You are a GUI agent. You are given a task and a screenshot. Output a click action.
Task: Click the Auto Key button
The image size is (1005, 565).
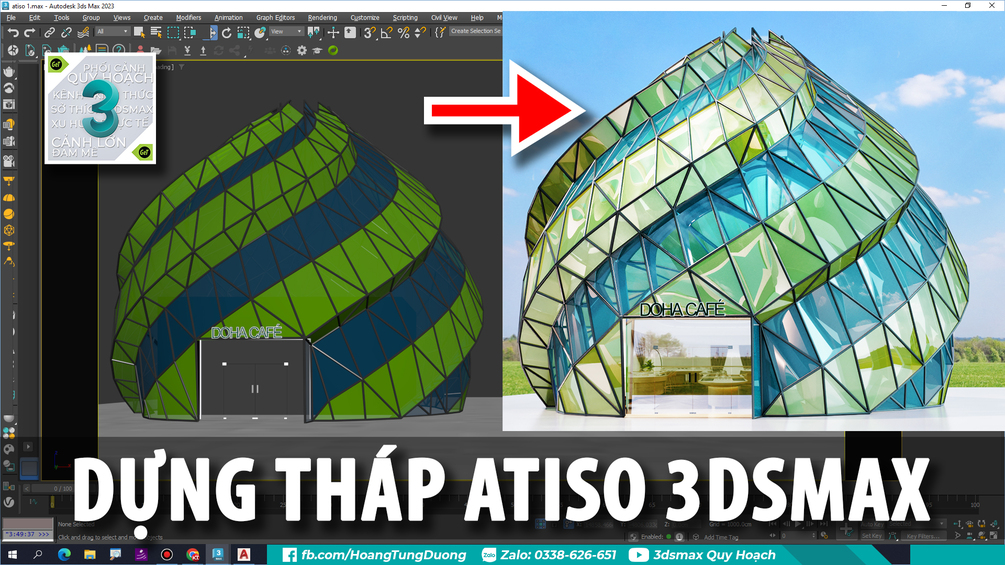873,525
